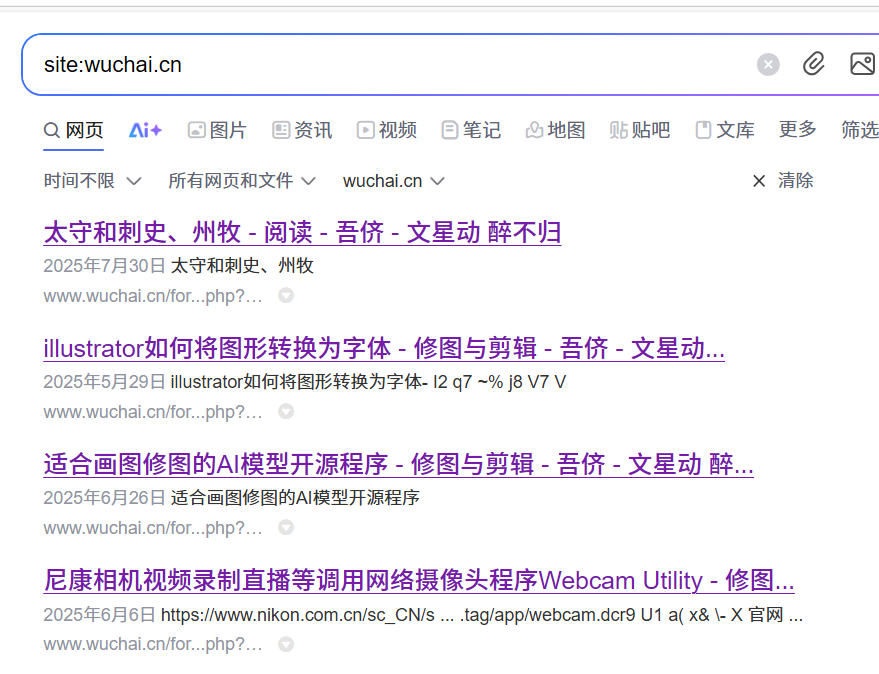Clear the search box with the X icon
This screenshot has width=879, height=674.
point(768,65)
